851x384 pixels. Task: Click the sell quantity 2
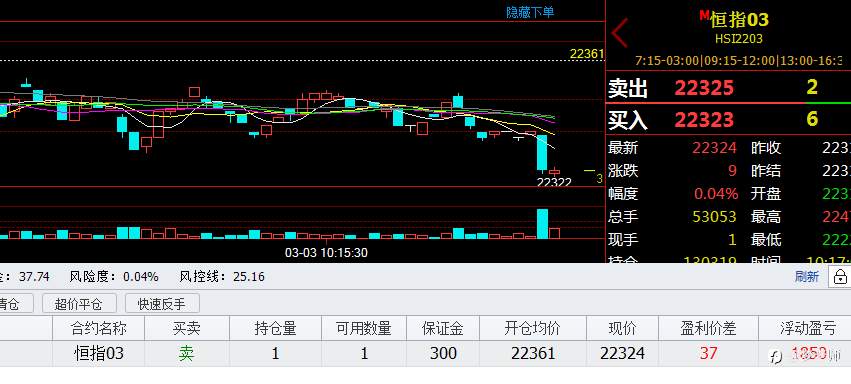click(812, 87)
